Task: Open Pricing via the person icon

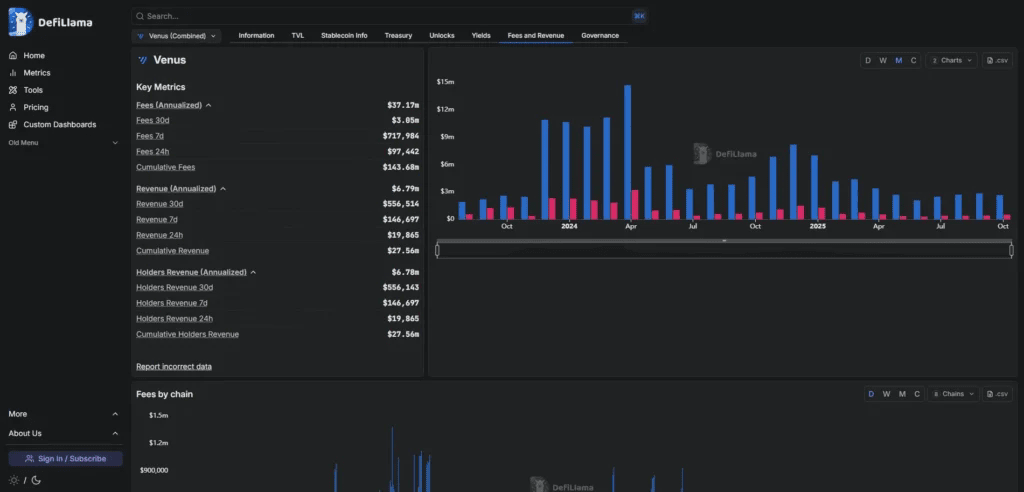Action: (13, 107)
